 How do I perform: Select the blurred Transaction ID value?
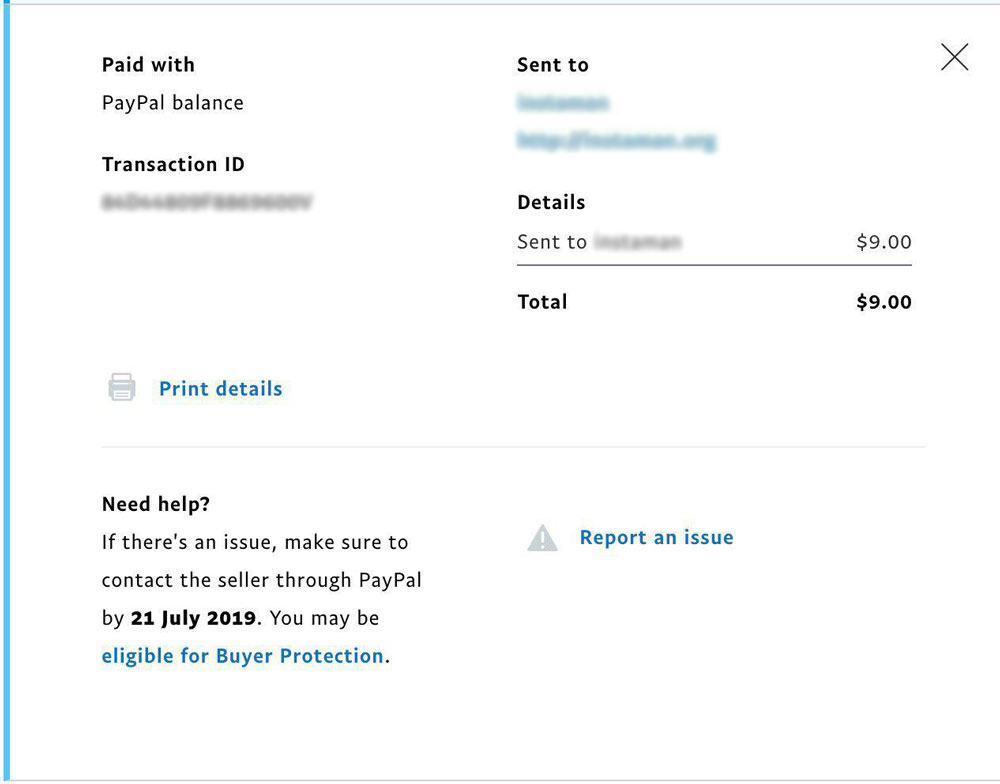(207, 202)
